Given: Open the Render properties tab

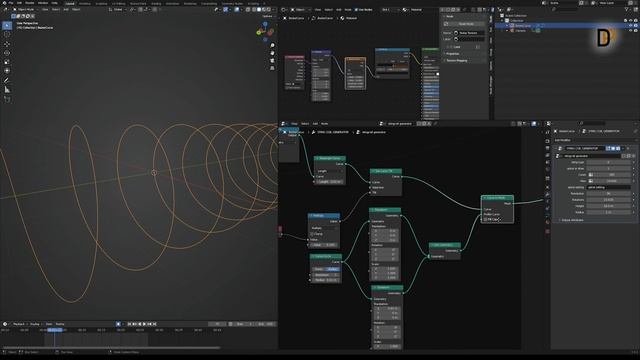Looking at the screenshot, I should 547,141.
